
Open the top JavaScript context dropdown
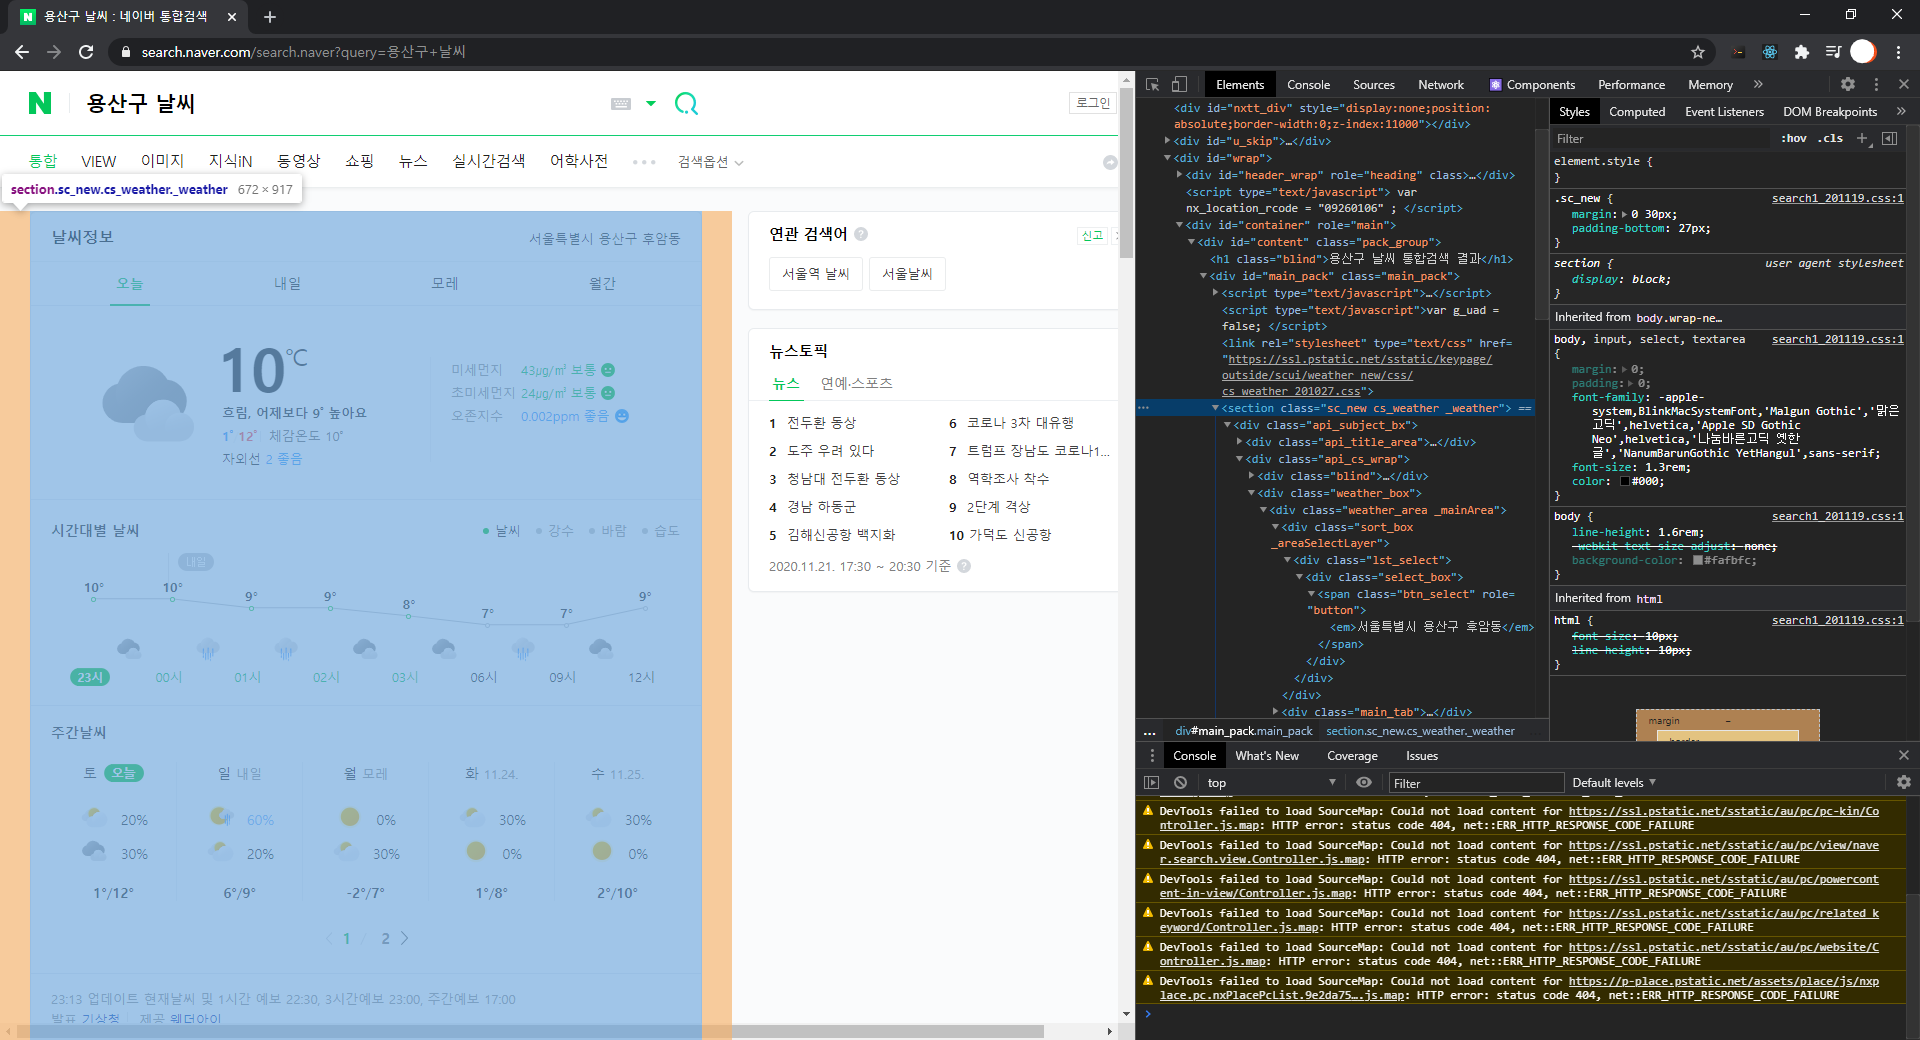click(x=1270, y=783)
